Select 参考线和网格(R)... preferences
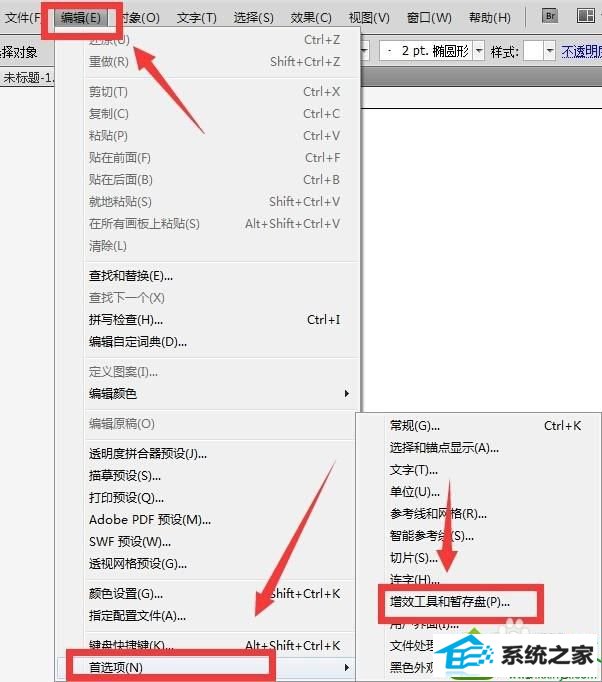 438,514
